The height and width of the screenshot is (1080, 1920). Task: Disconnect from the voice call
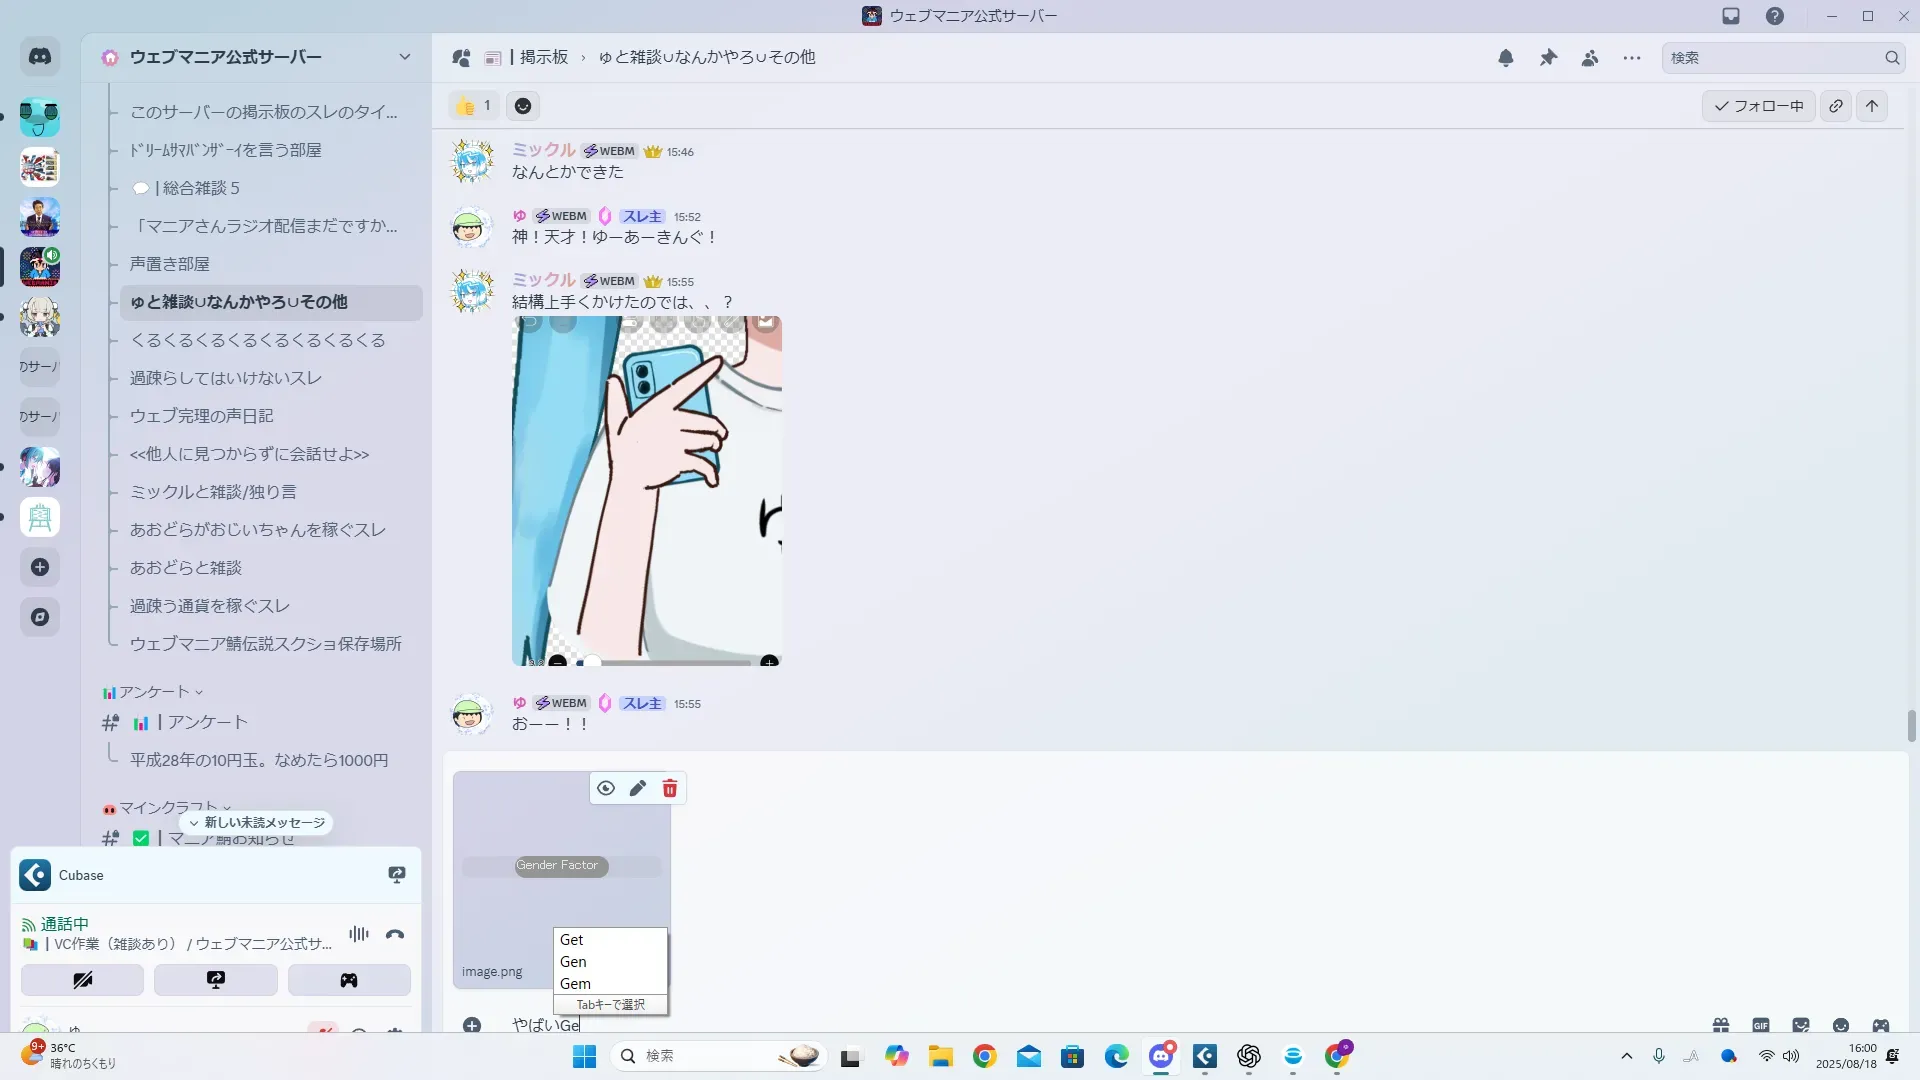[x=395, y=935]
